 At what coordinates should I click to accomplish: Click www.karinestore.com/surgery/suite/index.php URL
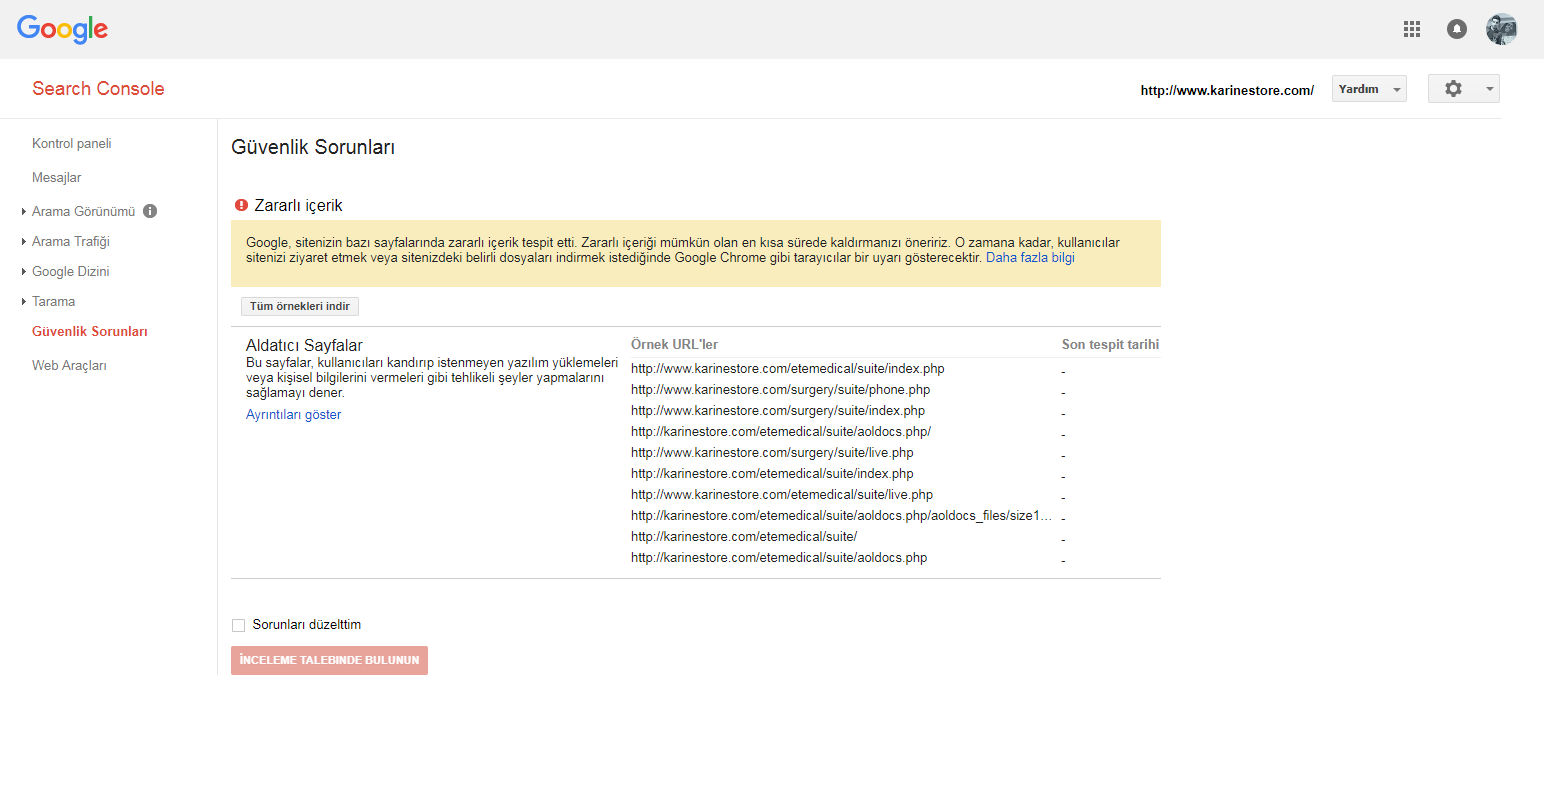(x=778, y=411)
